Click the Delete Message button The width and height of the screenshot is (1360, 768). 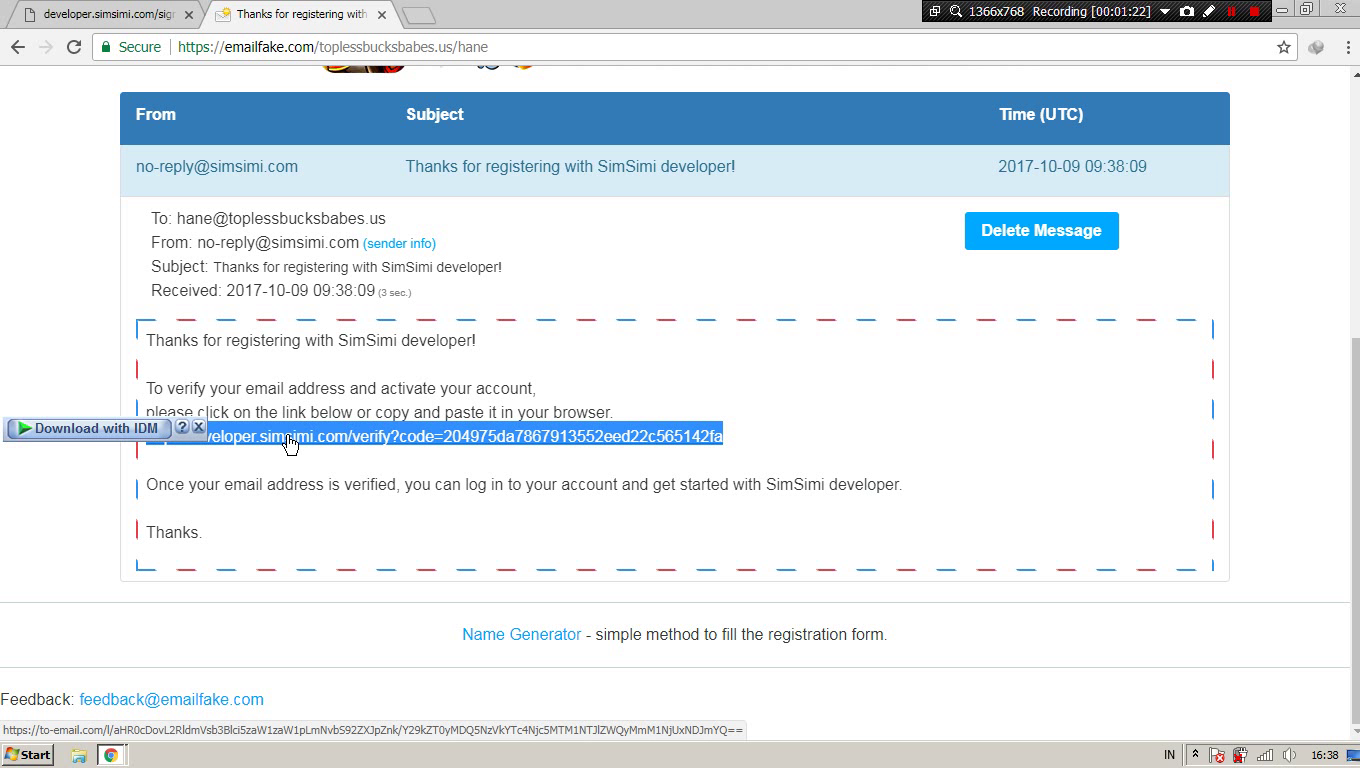click(x=1042, y=231)
